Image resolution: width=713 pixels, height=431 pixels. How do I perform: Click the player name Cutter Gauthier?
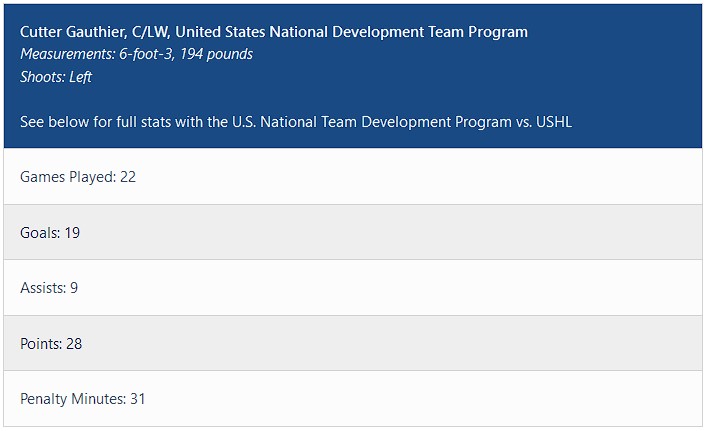coord(73,32)
